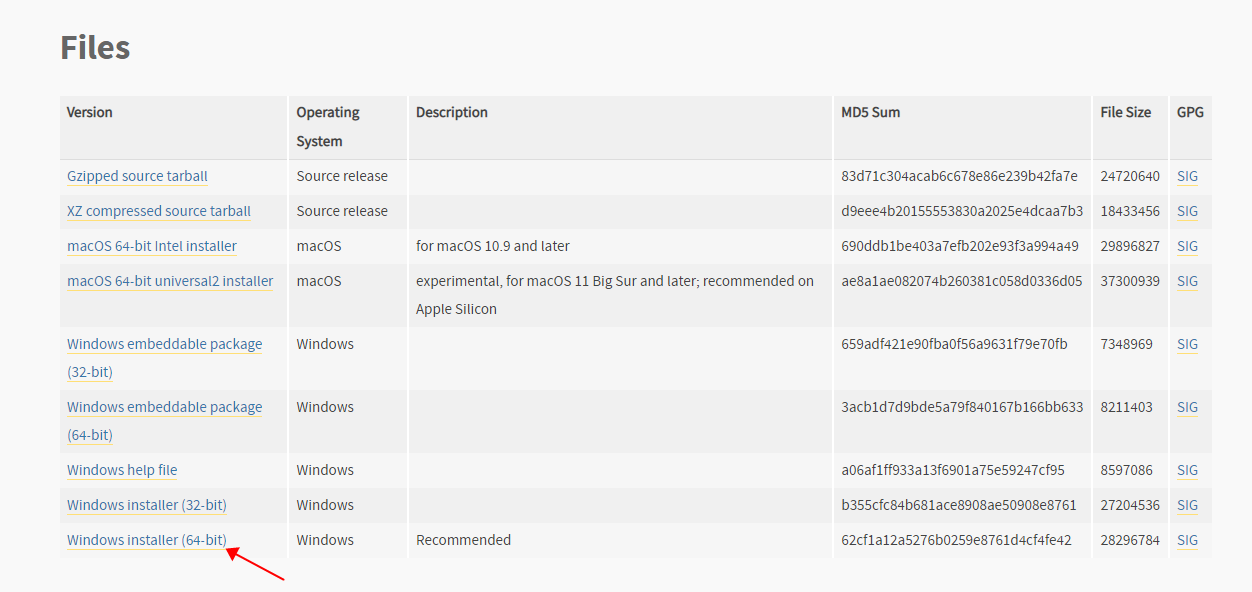Viewport: 1252px width, 592px height.
Task: Click the macOS 64-bit Intel installer link
Action: click(x=152, y=246)
